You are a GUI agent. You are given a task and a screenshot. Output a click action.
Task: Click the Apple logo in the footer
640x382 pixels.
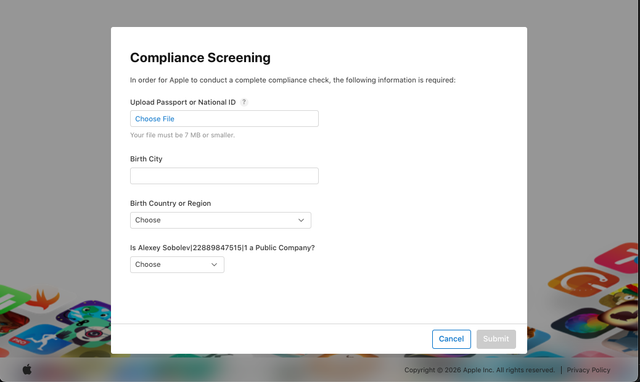pyautogui.click(x=27, y=370)
